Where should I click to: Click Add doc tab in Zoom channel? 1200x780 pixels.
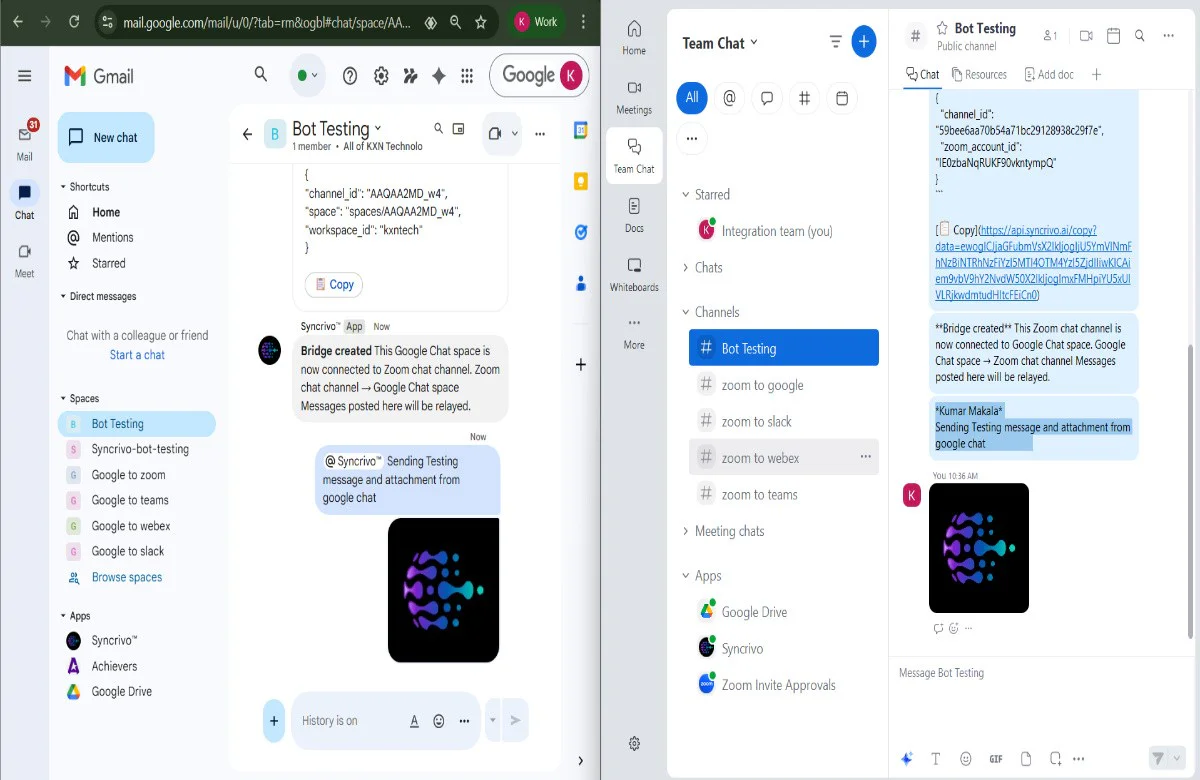pyautogui.click(x=1049, y=74)
